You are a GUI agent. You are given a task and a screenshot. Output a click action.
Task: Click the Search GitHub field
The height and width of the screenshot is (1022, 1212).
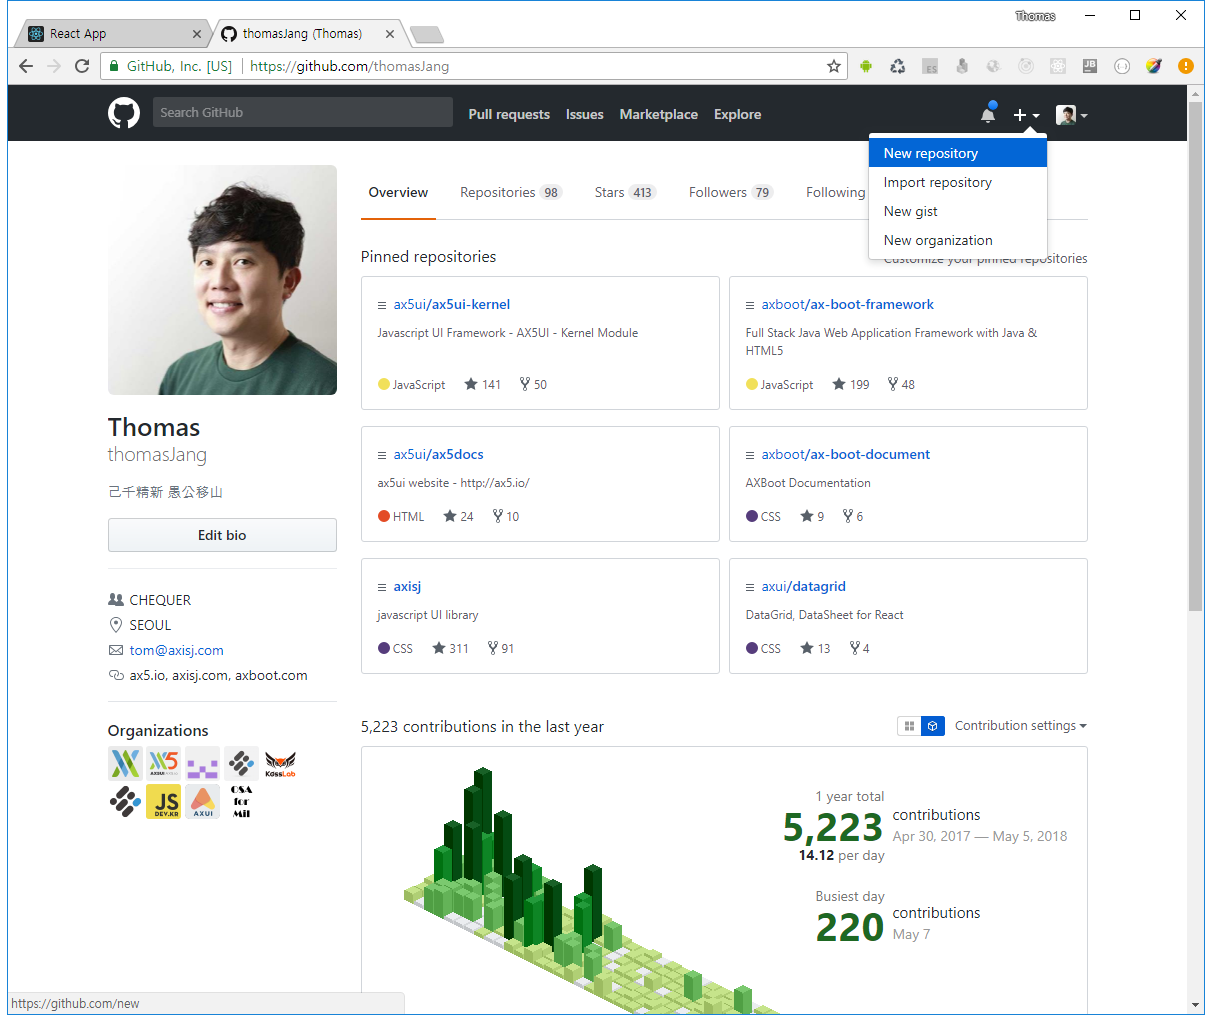point(302,112)
